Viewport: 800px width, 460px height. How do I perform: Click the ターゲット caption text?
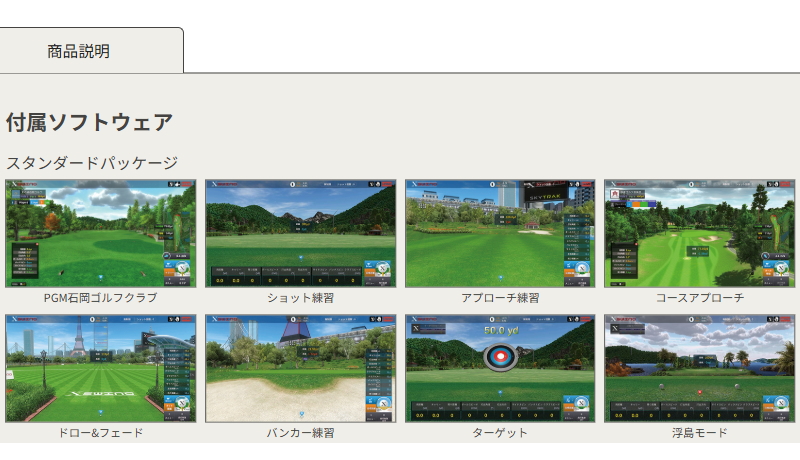[x=500, y=433]
